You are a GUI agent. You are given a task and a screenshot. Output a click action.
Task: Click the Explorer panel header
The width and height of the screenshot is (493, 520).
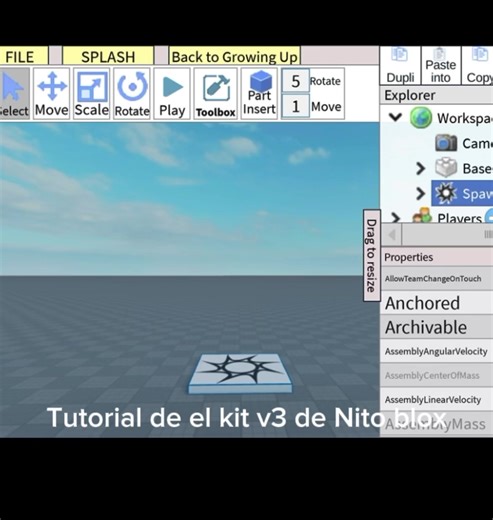[437, 95]
